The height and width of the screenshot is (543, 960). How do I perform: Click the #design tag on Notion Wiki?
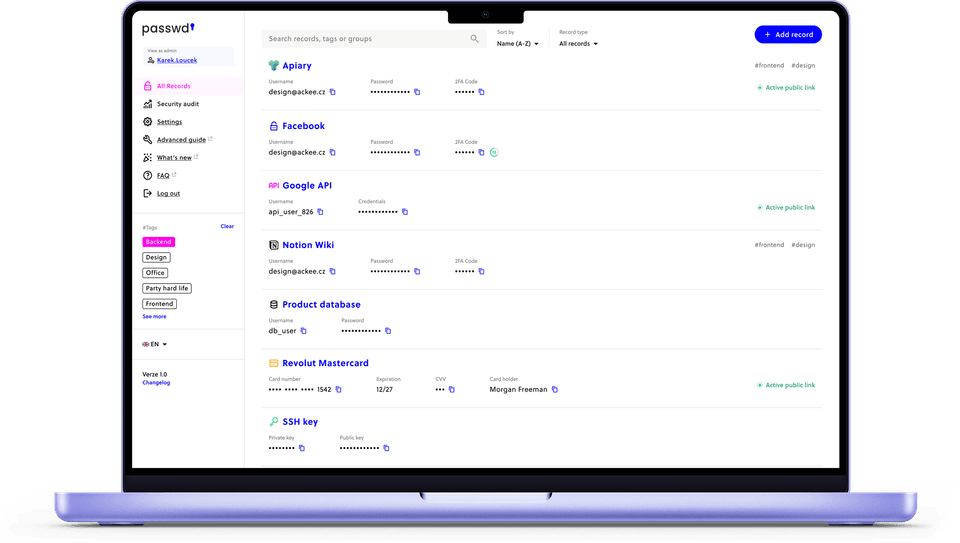(803, 245)
